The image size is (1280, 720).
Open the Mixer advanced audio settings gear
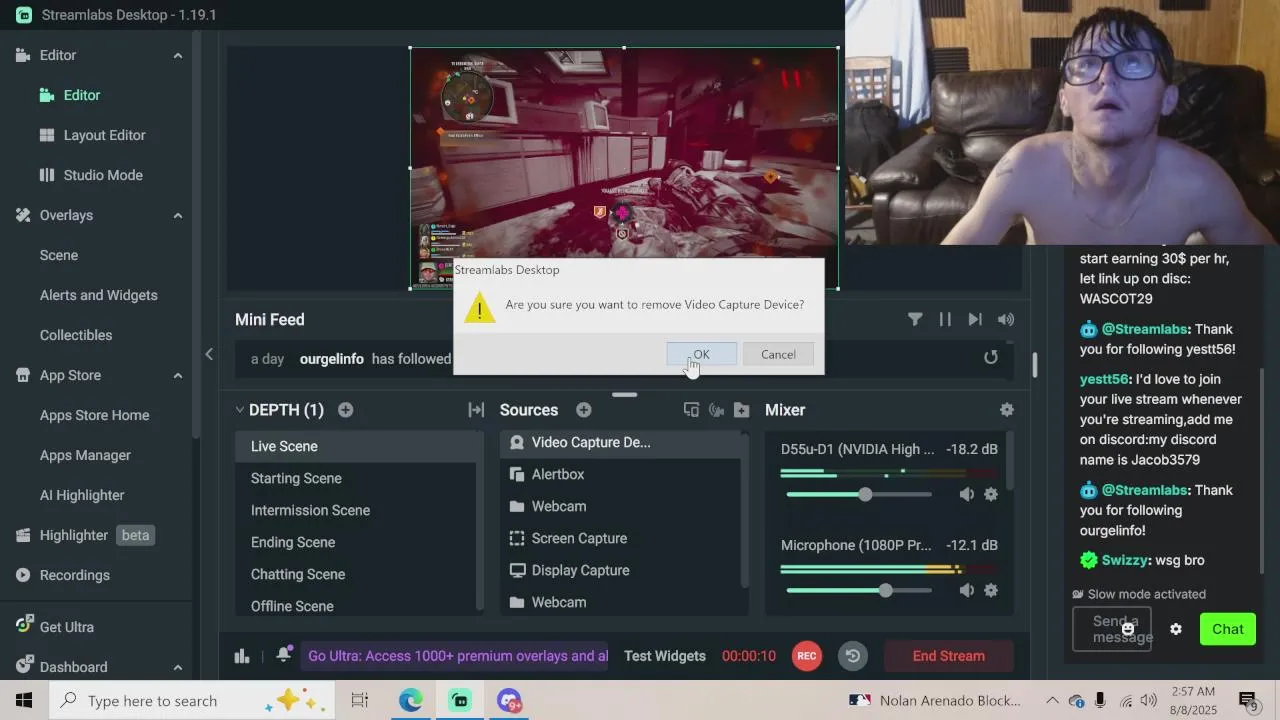[x=1007, y=410]
